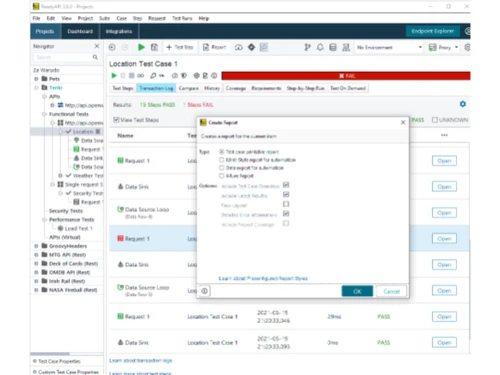Image resolution: width=500 pixels, height=375 pixels.
Task: Click the key icon in the test case toolbar
Action: pos(153,76)
